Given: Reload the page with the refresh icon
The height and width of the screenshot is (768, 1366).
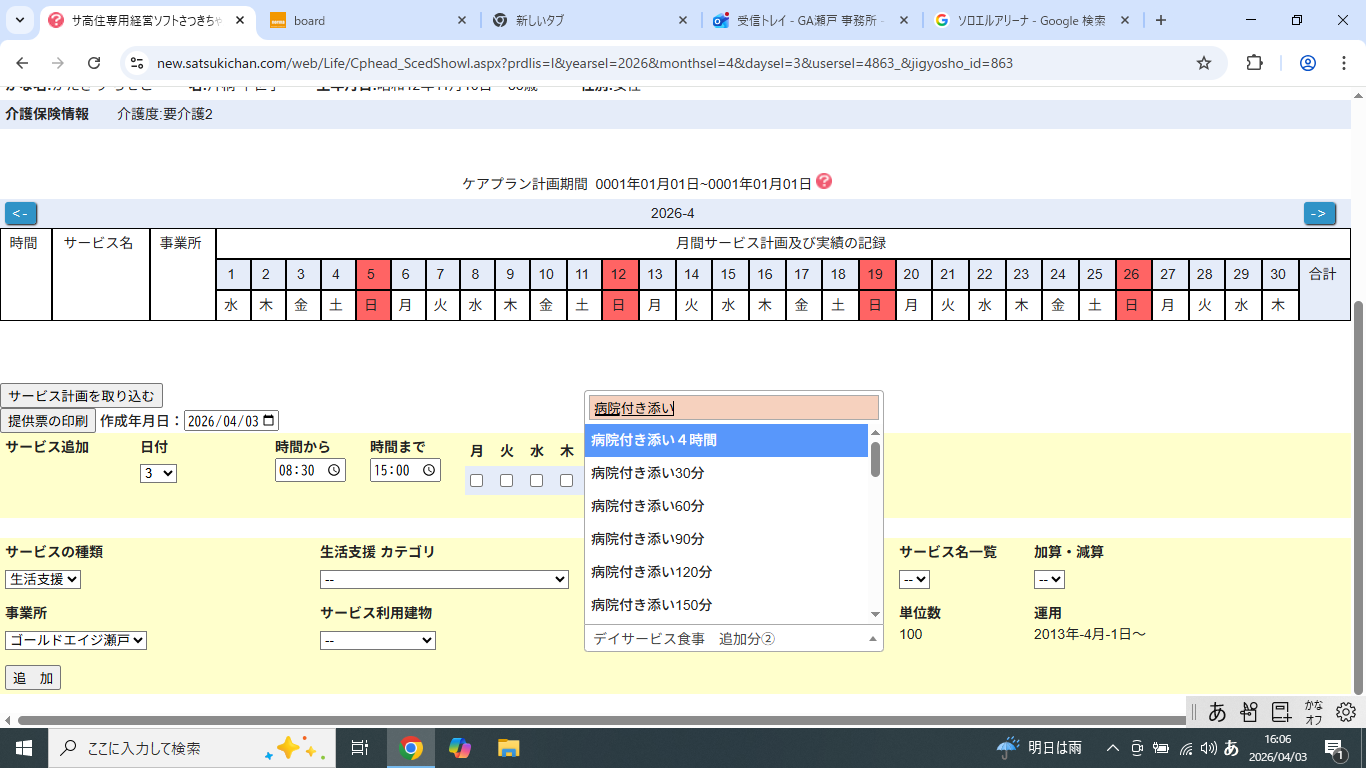Looking at the screenshot, I should coord(94,63).
